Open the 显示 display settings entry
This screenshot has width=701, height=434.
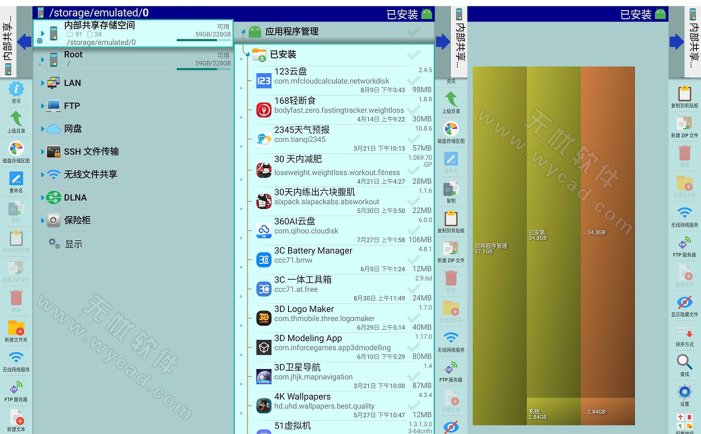tap(74, 244)
